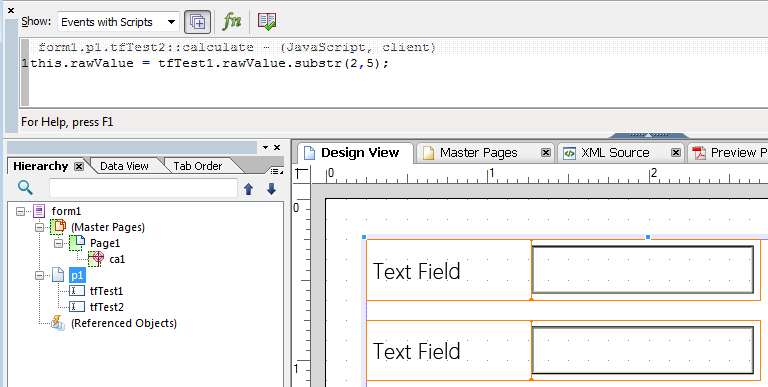Open the Hierarchy palette options menu
This screenshot has width=768, height=387.
click(276, 171)
